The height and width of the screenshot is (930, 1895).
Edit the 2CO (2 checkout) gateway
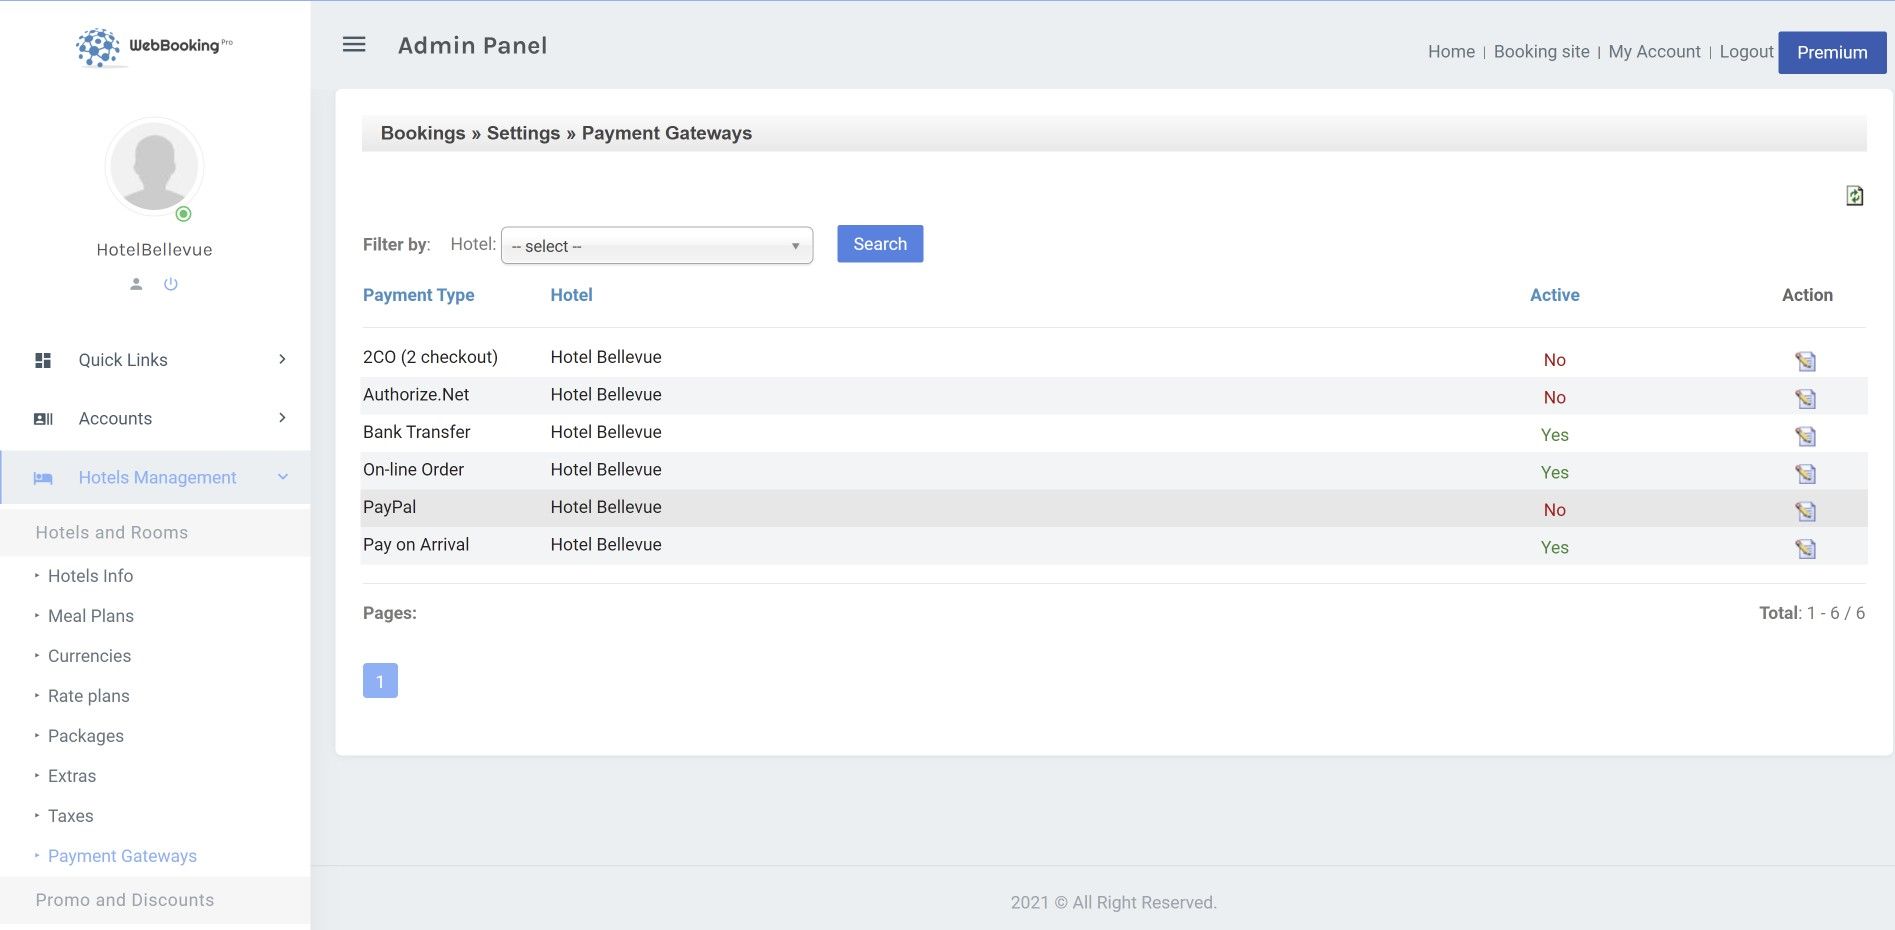point(1805,361)
